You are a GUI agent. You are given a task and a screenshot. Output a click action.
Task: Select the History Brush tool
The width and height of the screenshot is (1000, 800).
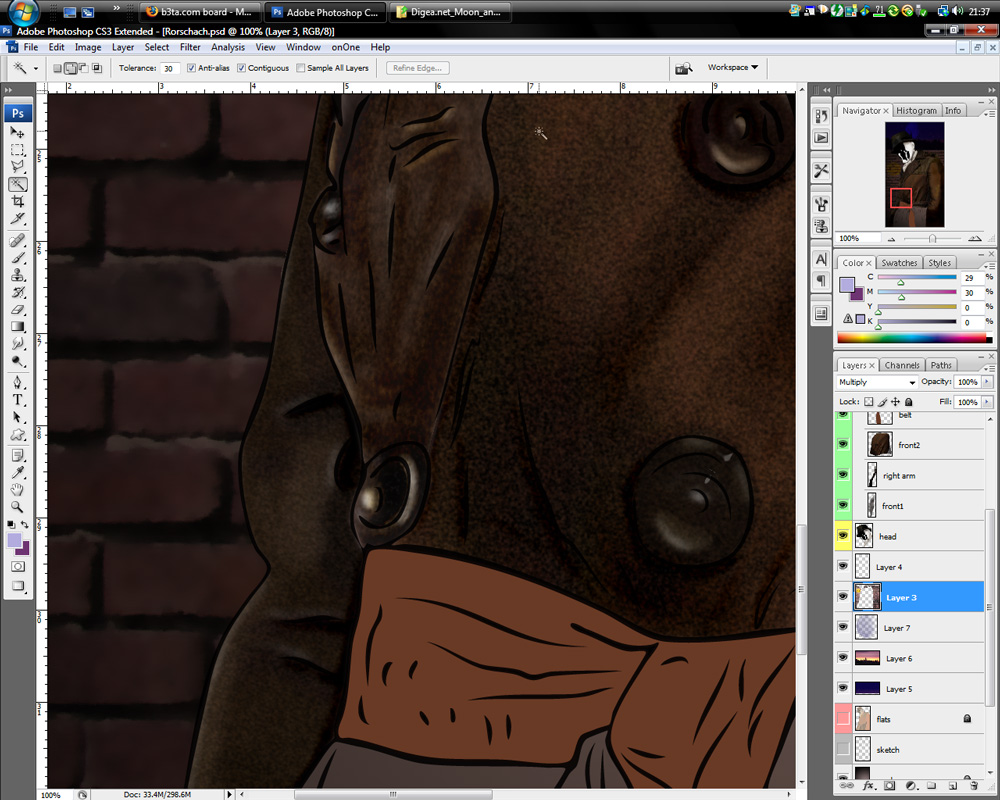coord(17,292)
